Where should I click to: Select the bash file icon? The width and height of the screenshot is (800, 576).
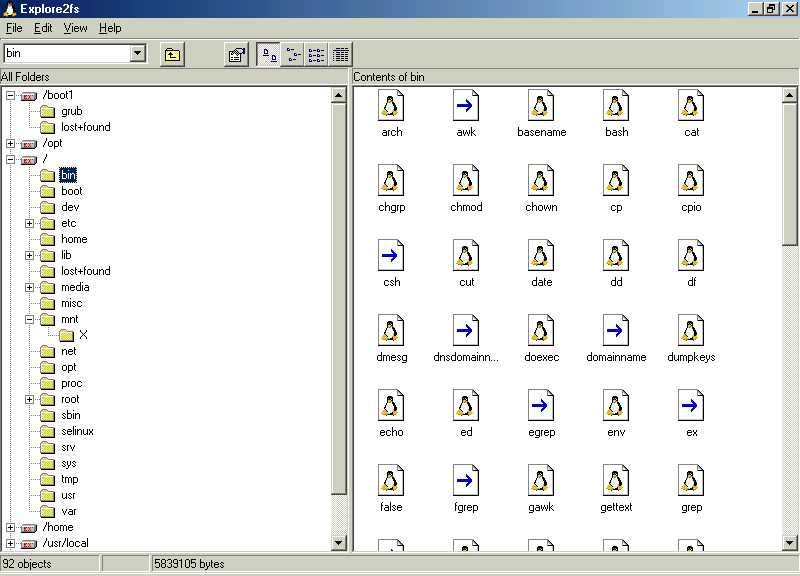pyautogui.click(x=616, y=106)
